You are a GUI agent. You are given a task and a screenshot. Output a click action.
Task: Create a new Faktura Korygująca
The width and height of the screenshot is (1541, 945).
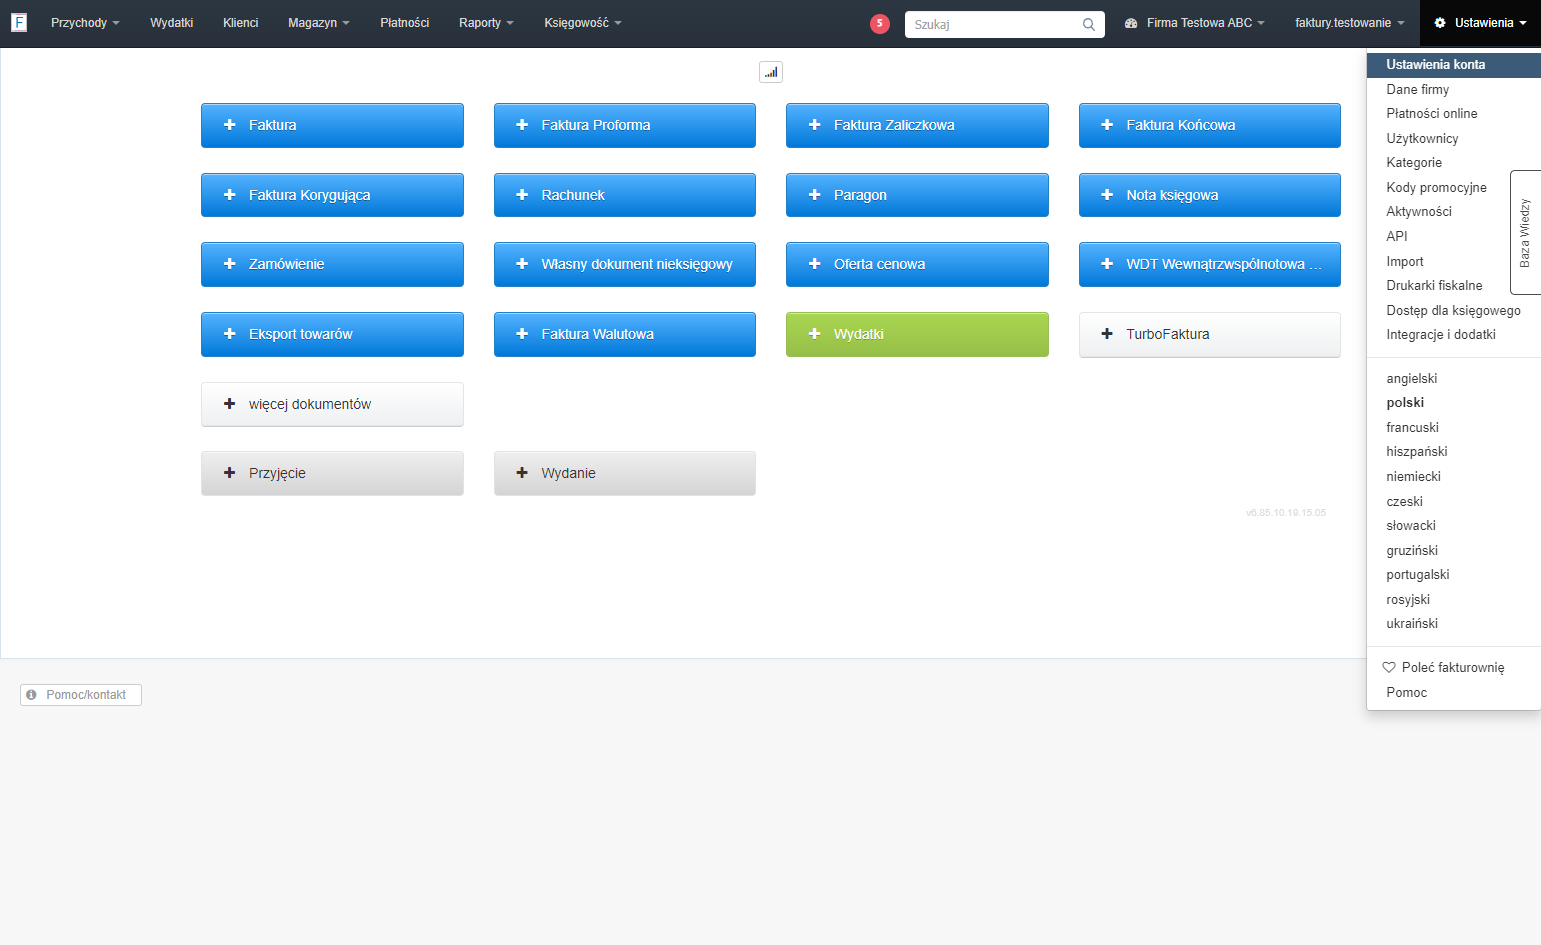332,195
